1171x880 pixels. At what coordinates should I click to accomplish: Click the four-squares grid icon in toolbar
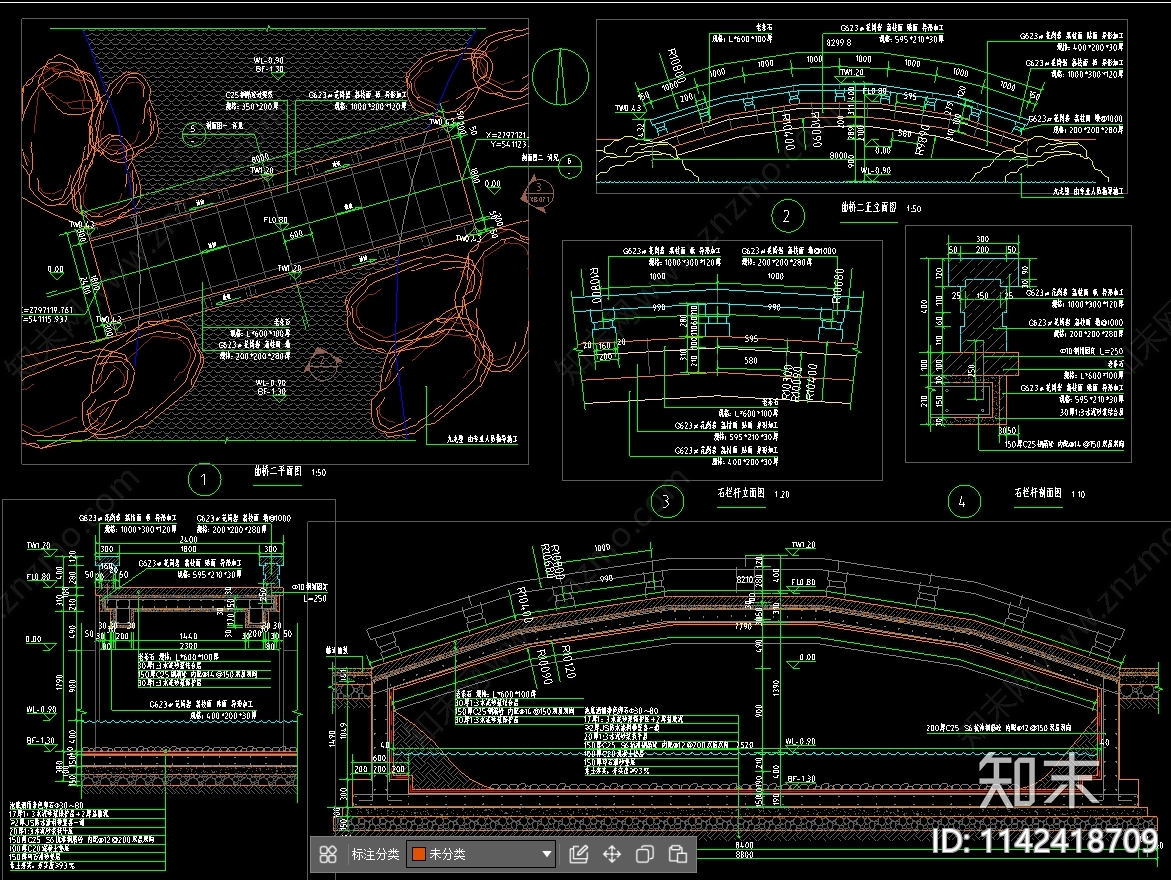point(327,854)
